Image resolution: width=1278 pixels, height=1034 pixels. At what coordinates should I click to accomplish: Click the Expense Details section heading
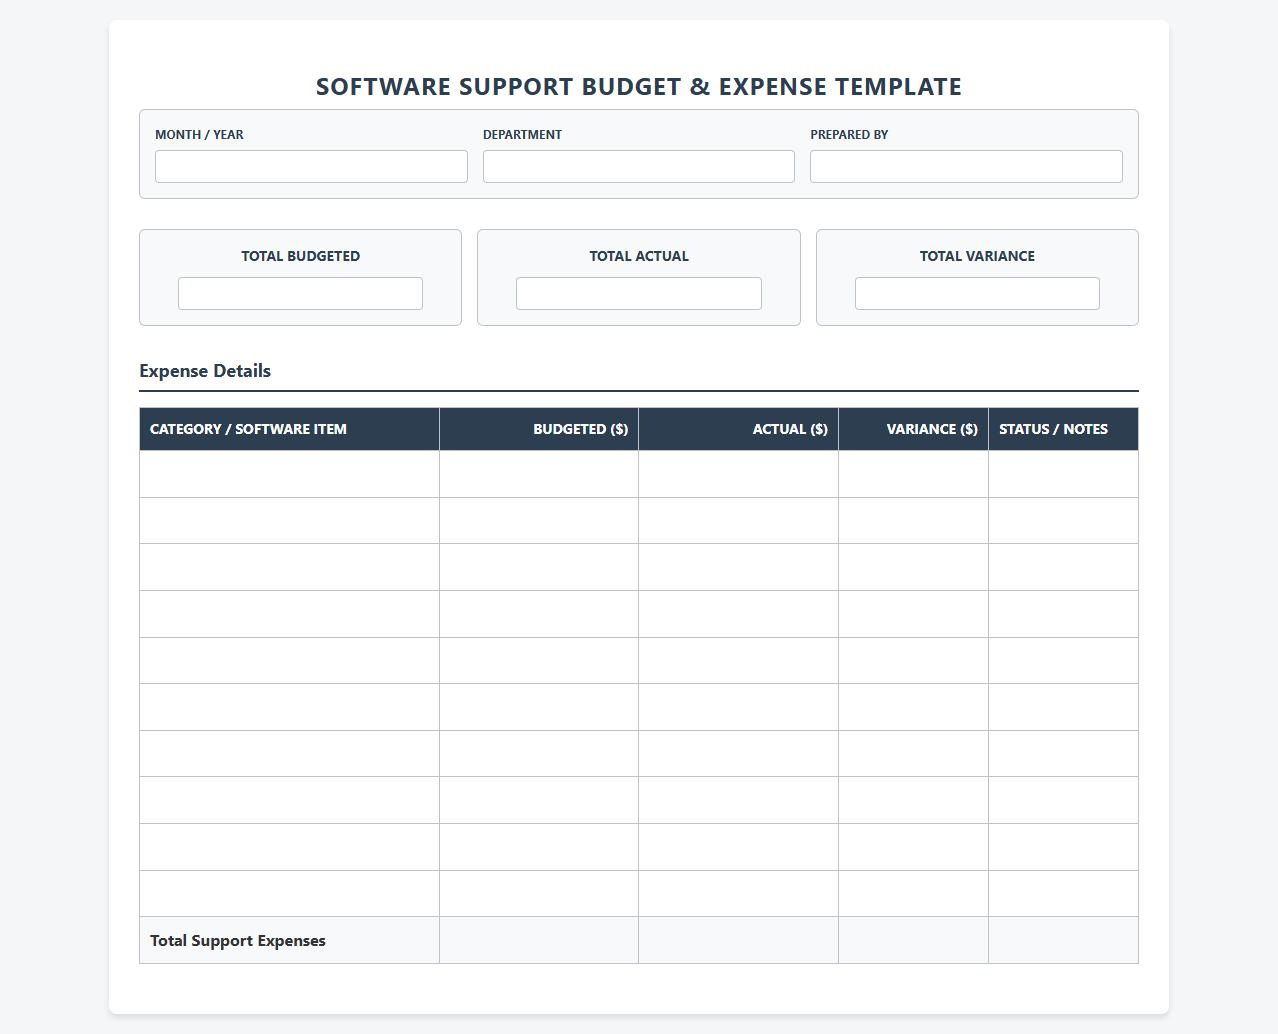(205, 371)
